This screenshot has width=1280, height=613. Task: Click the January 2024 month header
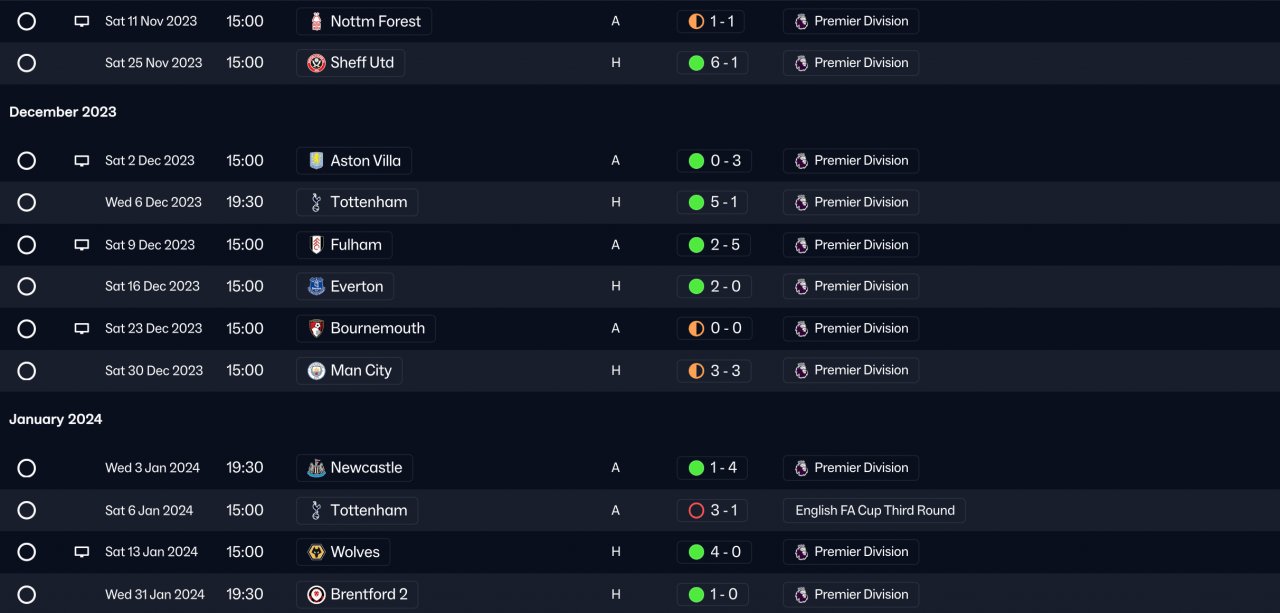pyautogui.click(x=56, y=420)
